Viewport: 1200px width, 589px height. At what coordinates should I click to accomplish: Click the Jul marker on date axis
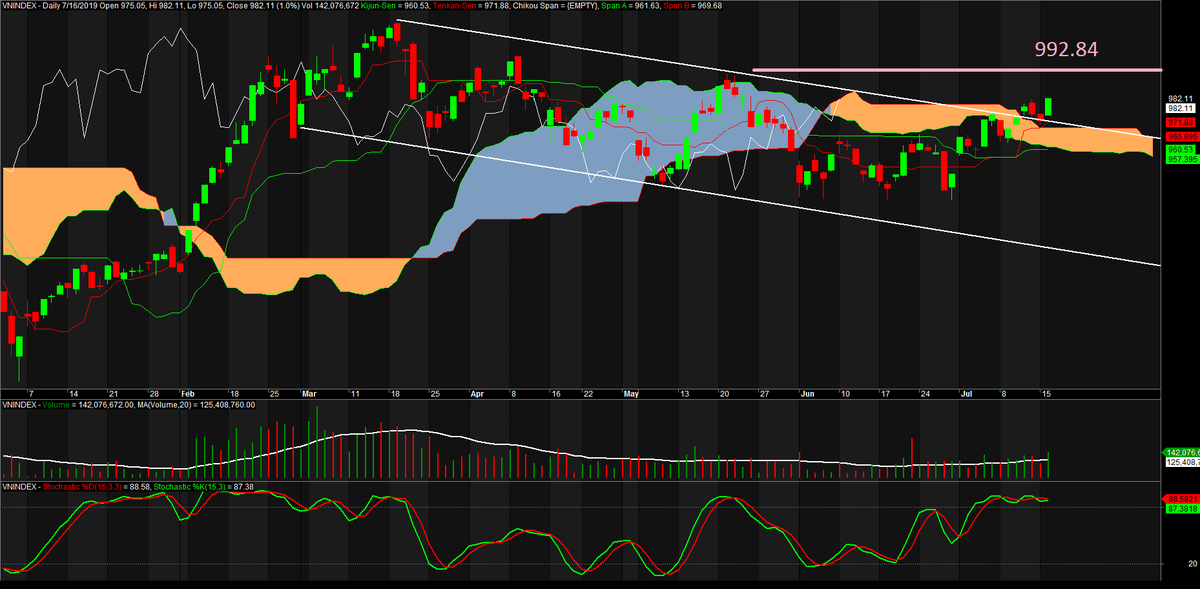click(x=964, y=394)
